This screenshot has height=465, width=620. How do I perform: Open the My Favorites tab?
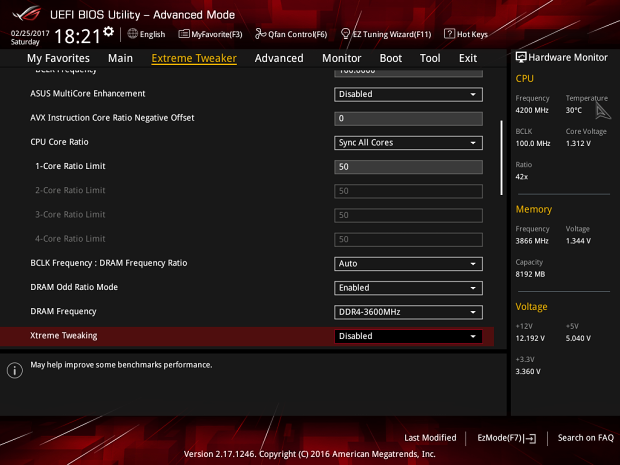(58, 58)
